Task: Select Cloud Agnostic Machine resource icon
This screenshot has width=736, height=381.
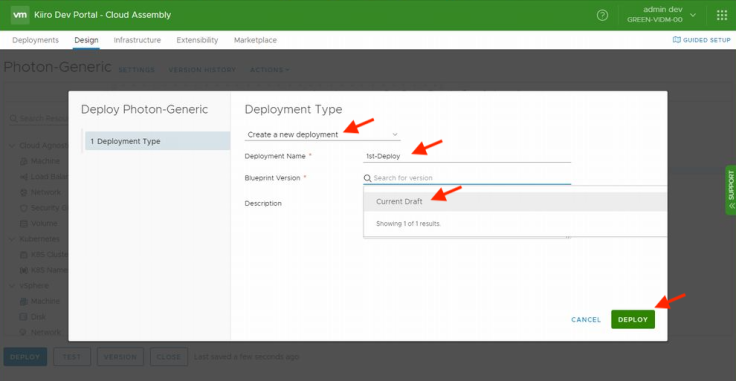Action: [x=23, y=161]
